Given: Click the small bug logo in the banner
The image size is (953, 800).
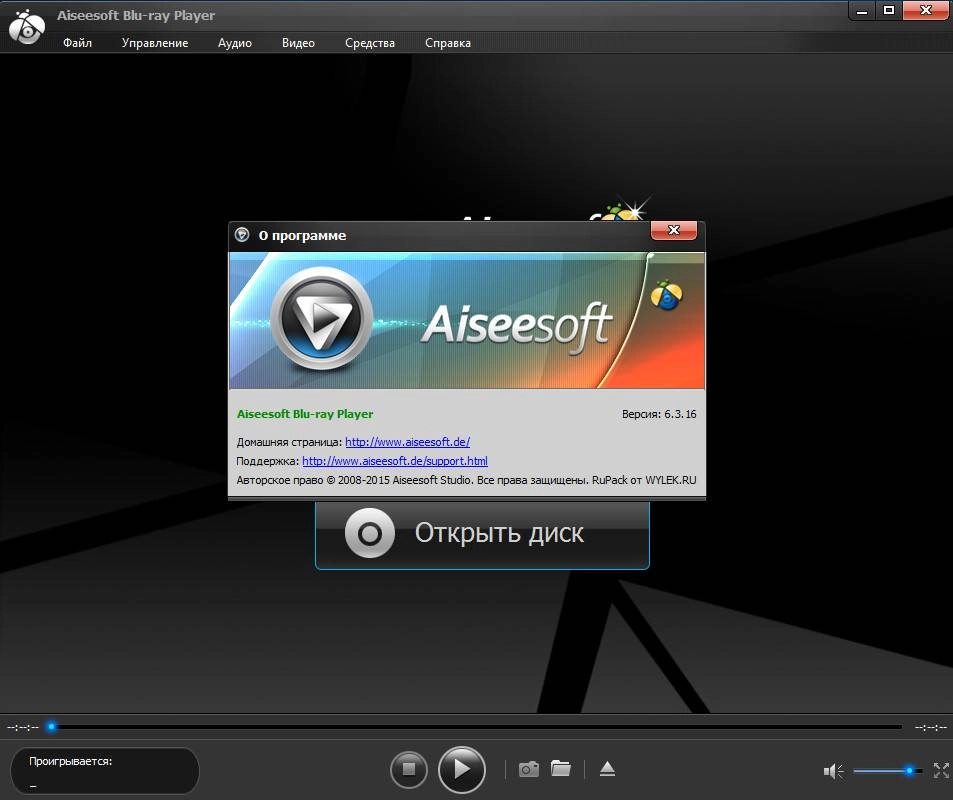Looking at the screenshot, I should pyautogui.click(x=666, y=295).
